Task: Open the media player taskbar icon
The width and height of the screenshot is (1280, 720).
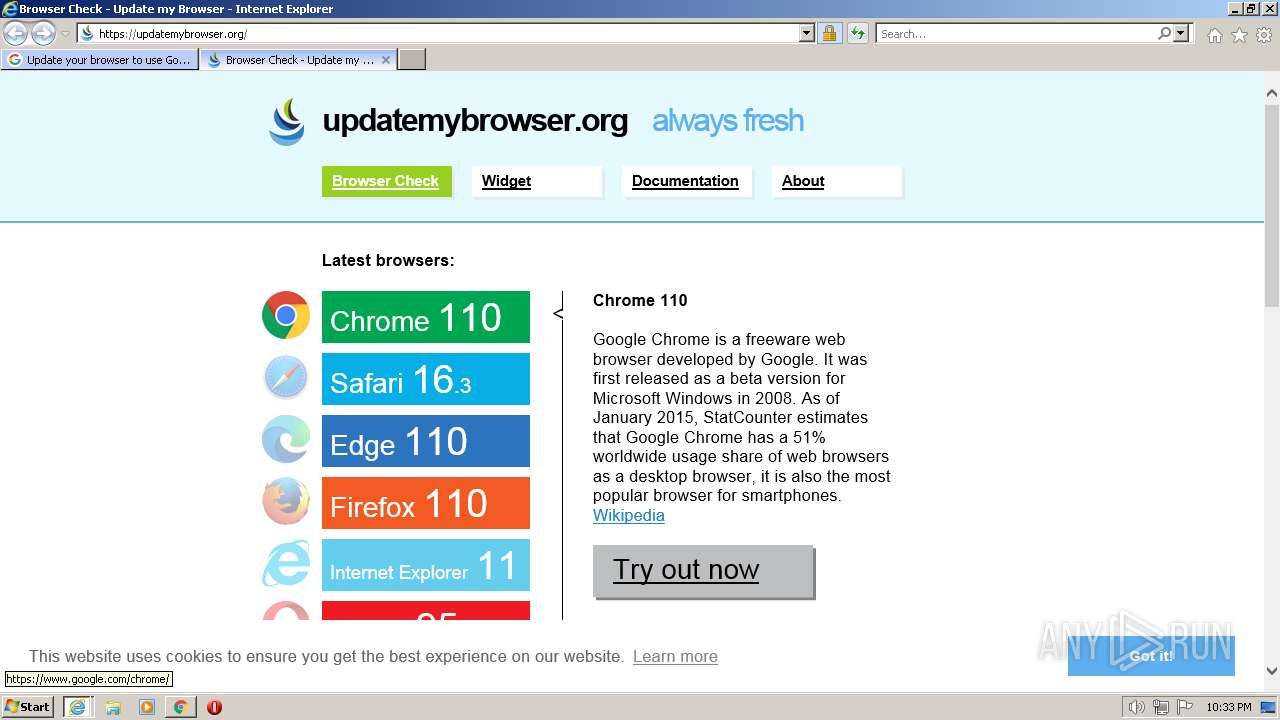Action: coord(147,707)
